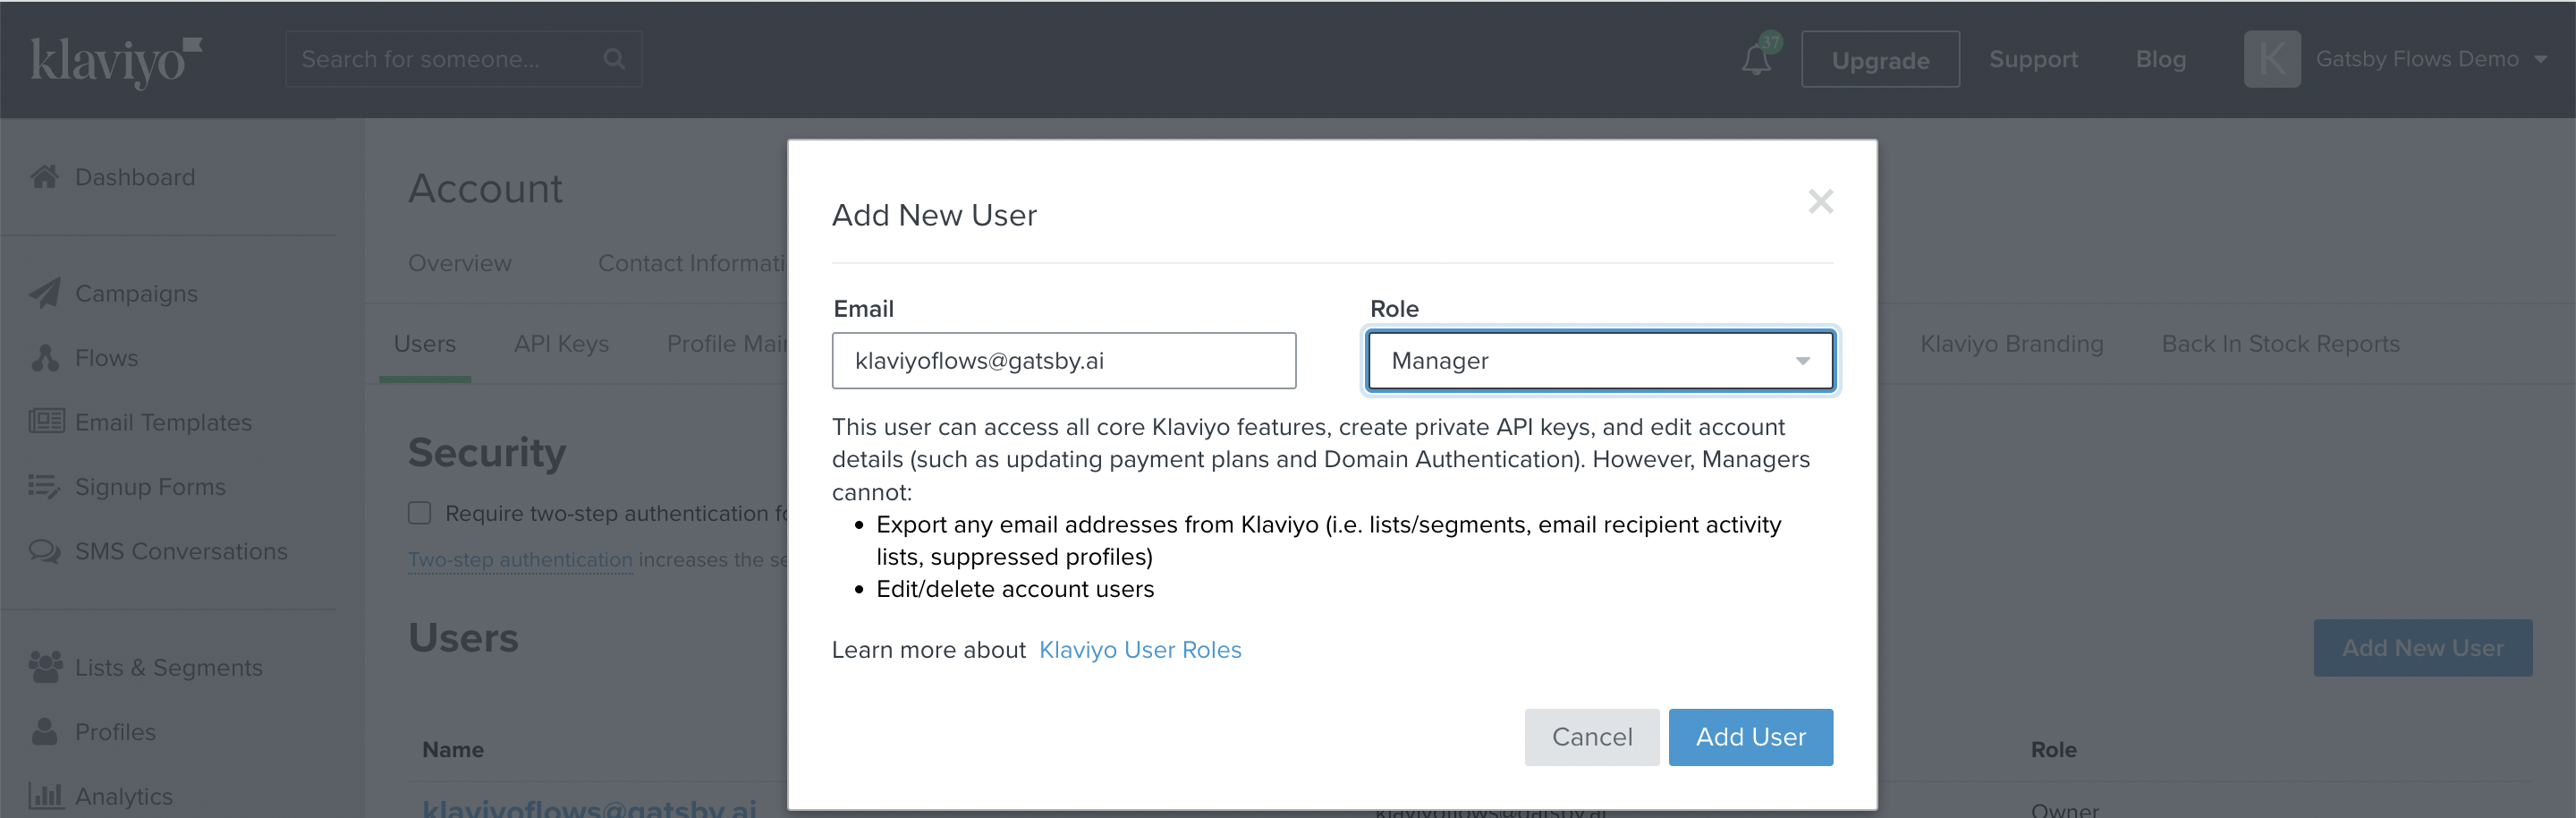
Task: Click the Gatsby Flows Demo avatar
Action: pos(2271,59)
